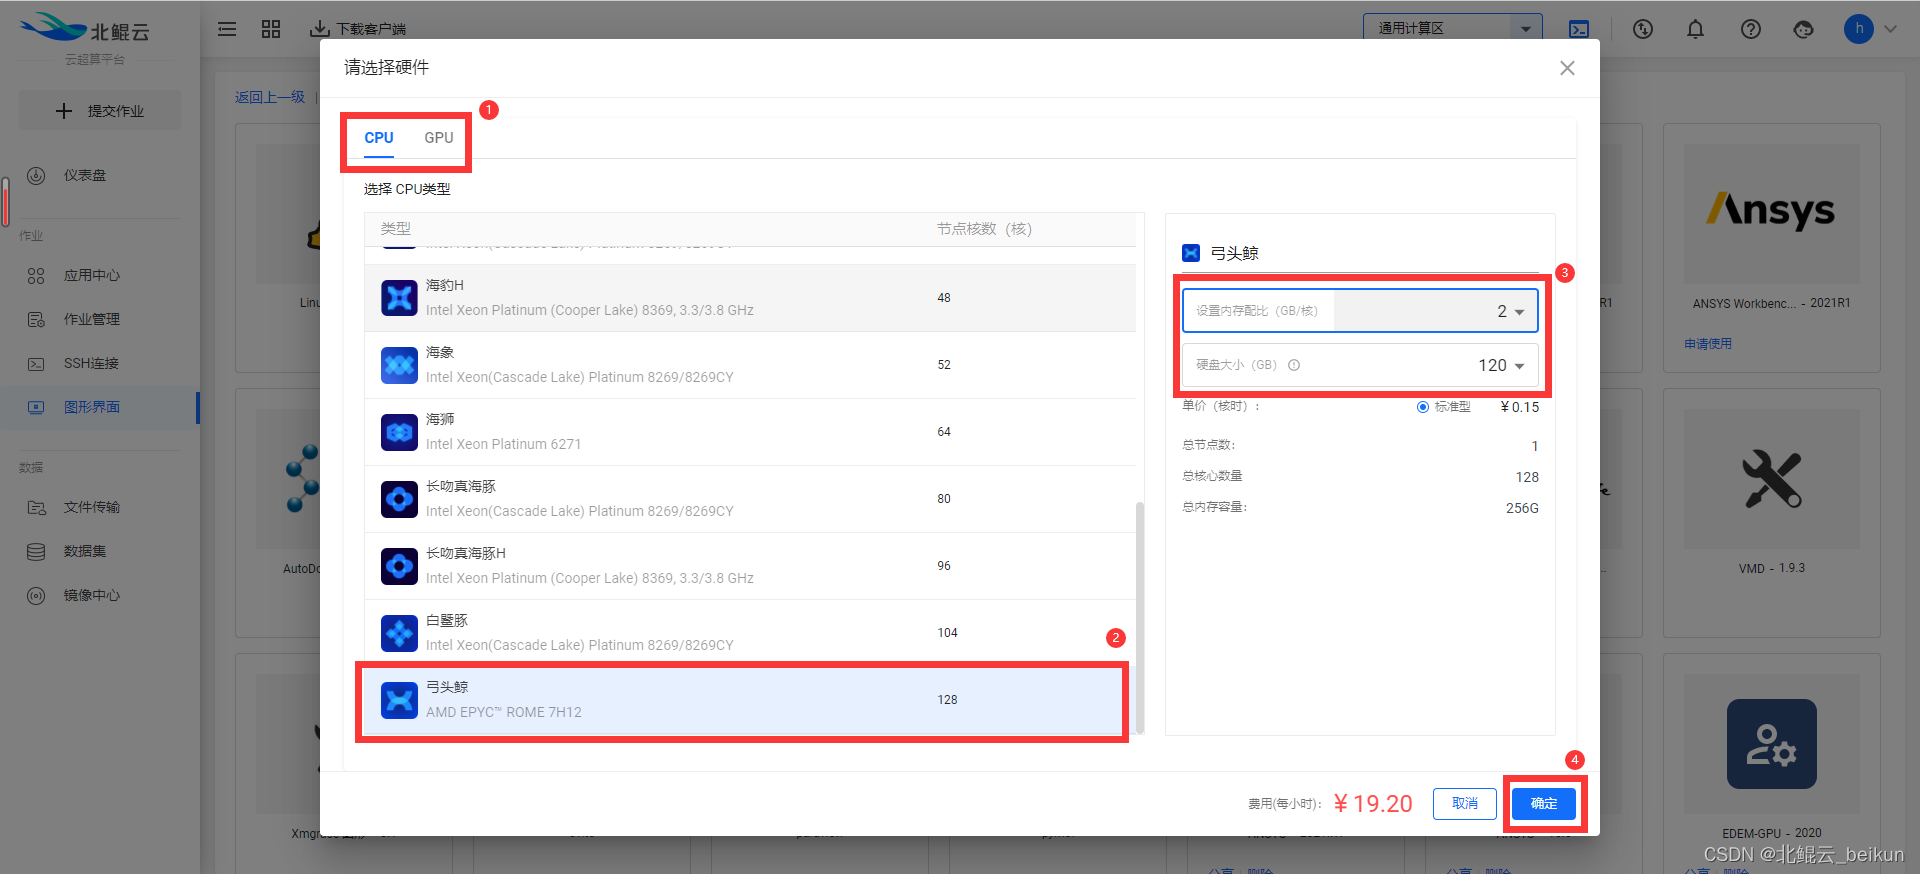Select the 海豹H CPU row icon

[x=399, y=298]
